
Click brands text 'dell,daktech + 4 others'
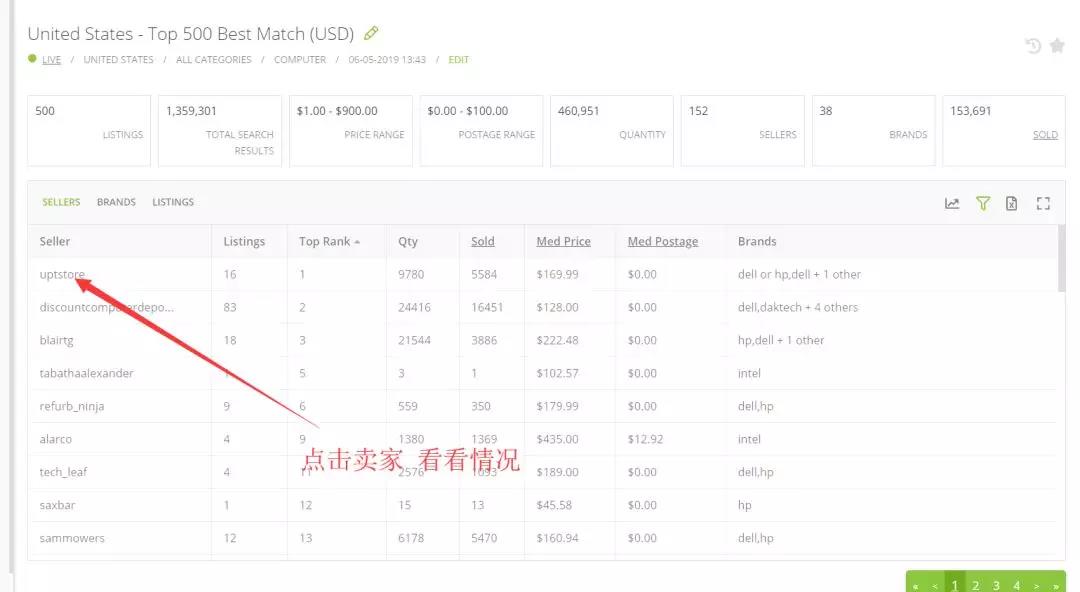point(798,307)
